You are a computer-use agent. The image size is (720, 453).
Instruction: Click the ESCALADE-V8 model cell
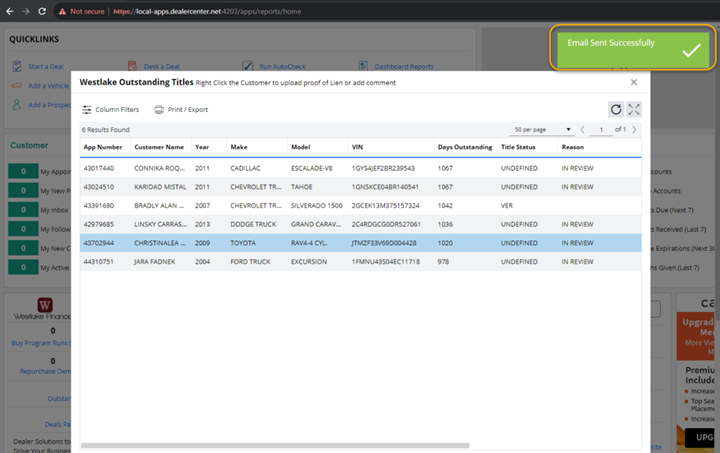(x=311, y=168)
